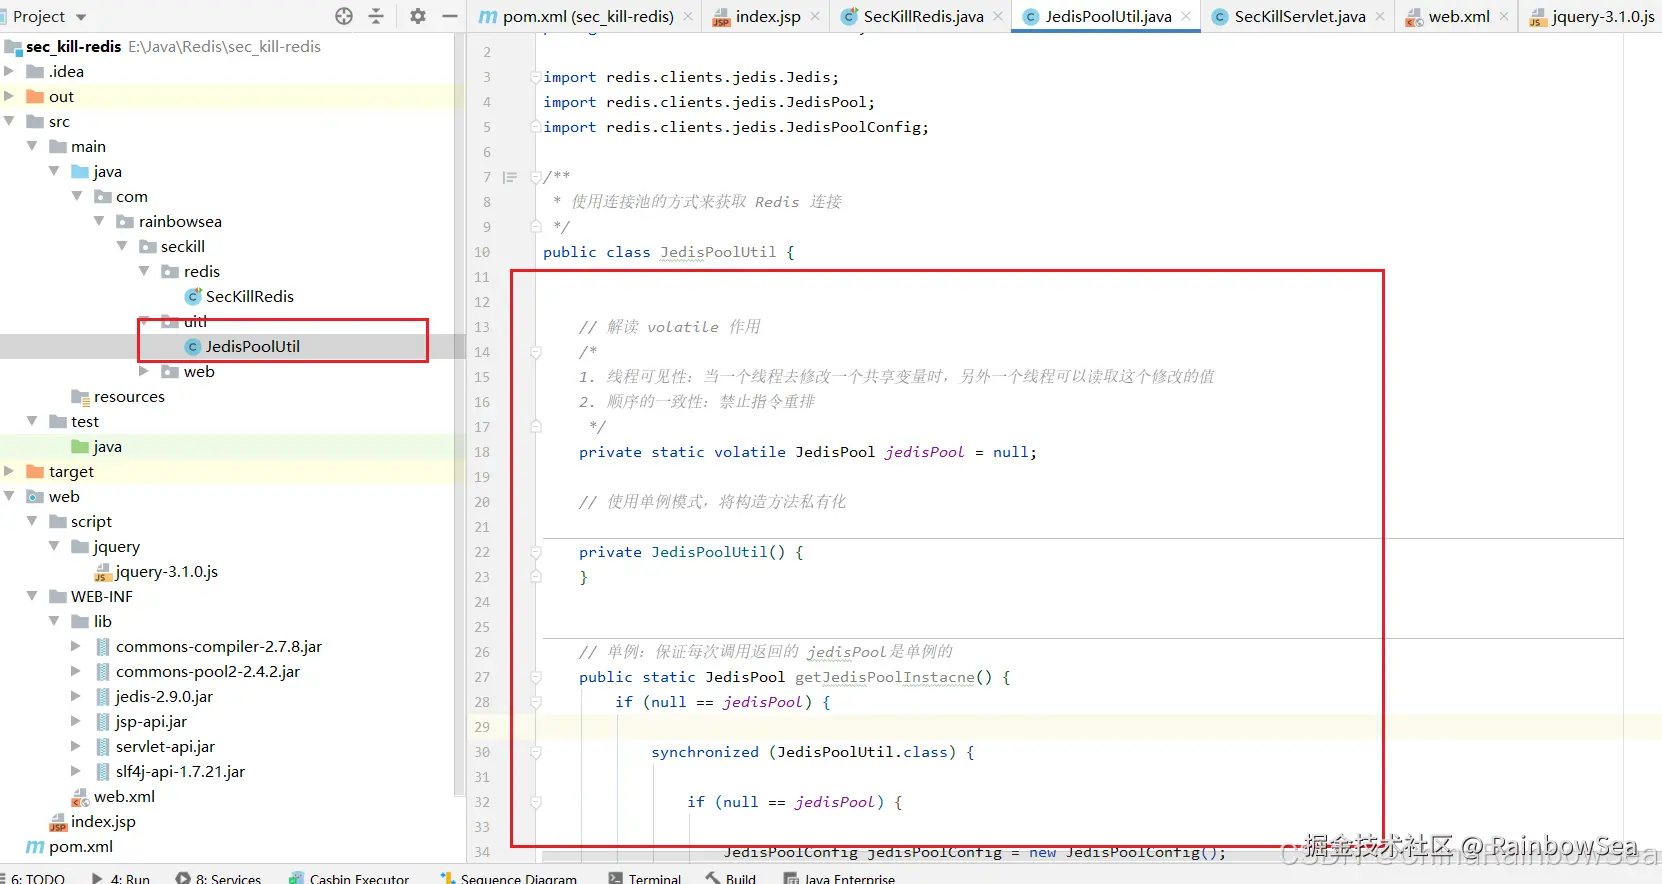Image resolution: width=1662 pixels, height=884 pixels.
Task: Fold the Javadoc comment at line 7
Action: [x=536, y=177]
